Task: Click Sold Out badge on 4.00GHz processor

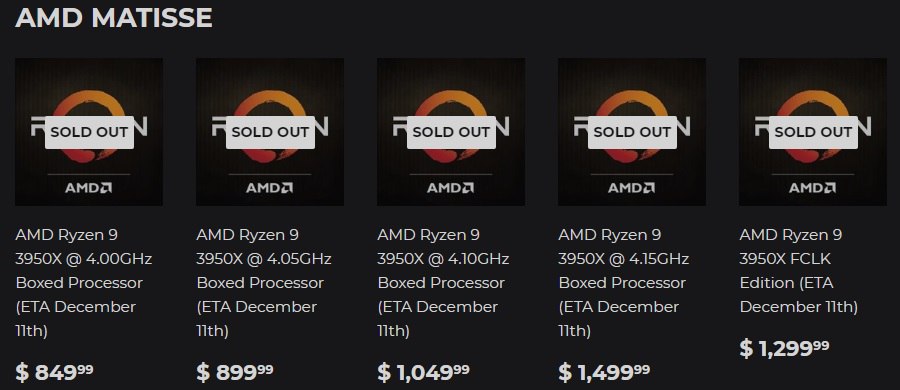Action: 89,132
